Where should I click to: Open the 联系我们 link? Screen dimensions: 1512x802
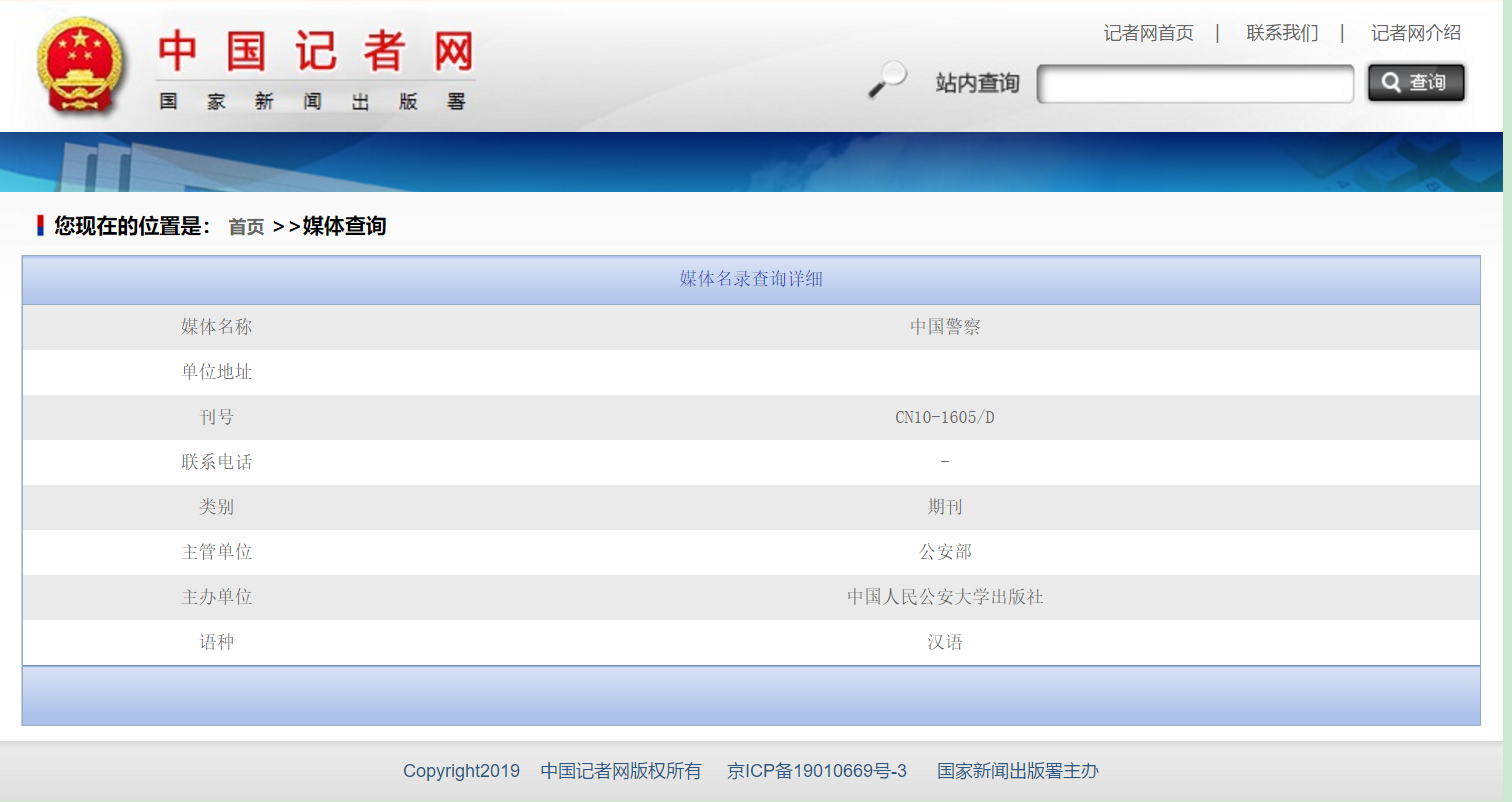[1282, 33]
